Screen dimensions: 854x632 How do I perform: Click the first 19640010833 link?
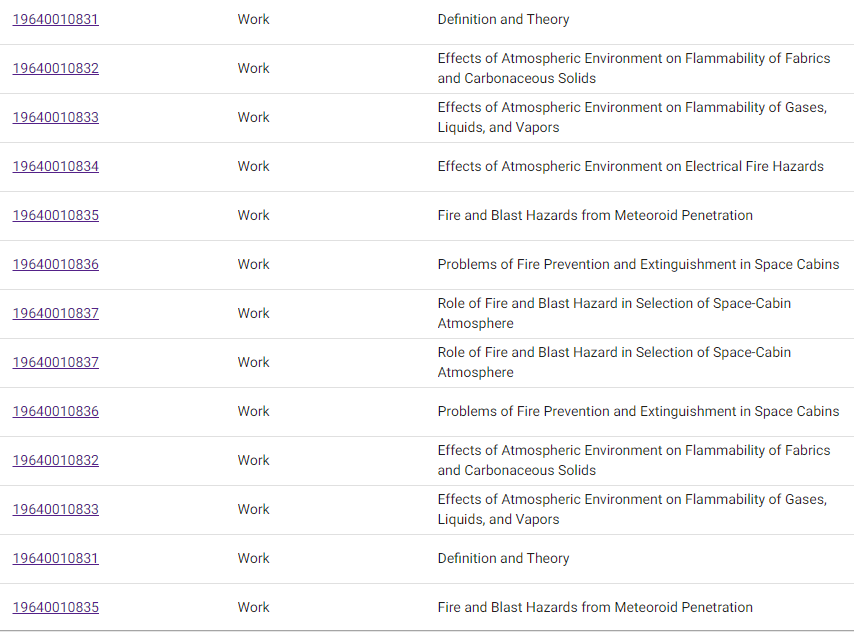click(x=56, y=118)
